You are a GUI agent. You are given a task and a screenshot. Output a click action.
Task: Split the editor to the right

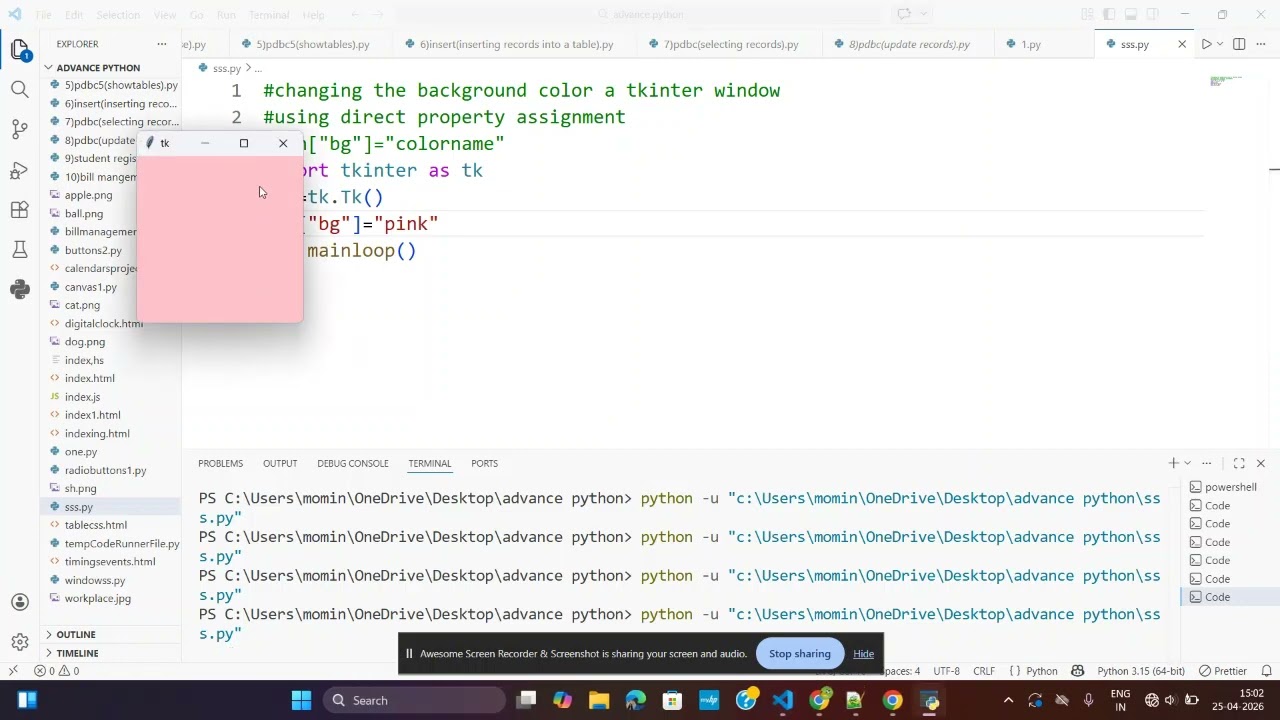1239,44
